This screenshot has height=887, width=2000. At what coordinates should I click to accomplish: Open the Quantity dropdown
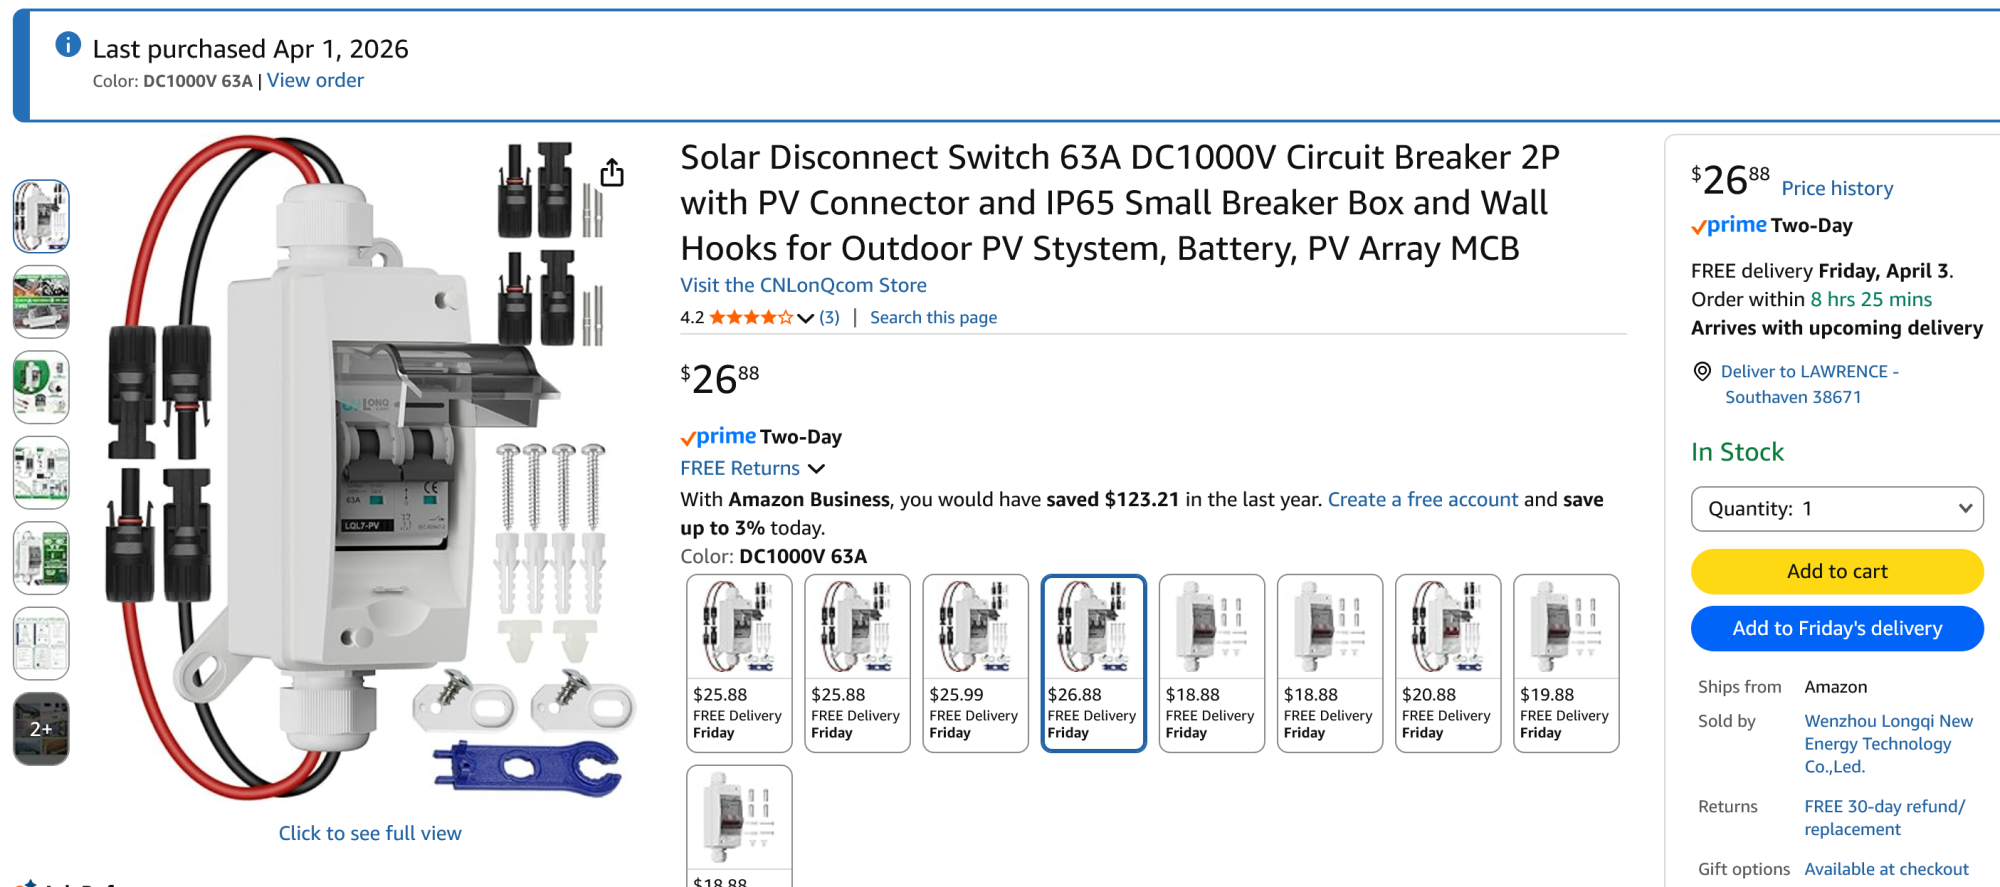[x=1836, y=508]
